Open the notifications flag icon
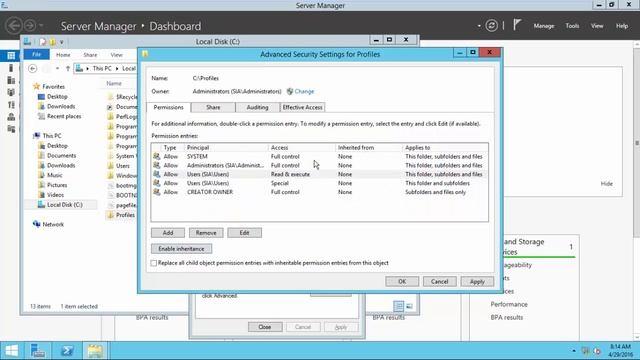 tap(517, 25)
